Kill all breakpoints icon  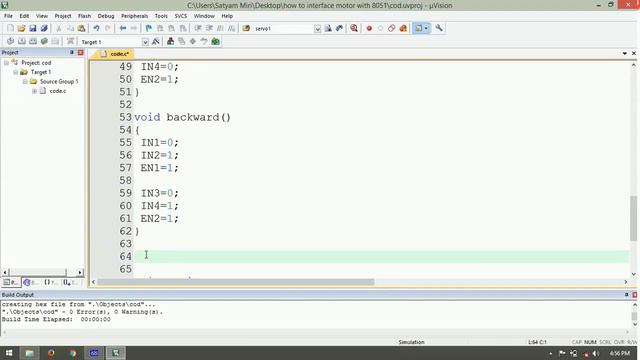pyautogui.click(x=403, y=28)
